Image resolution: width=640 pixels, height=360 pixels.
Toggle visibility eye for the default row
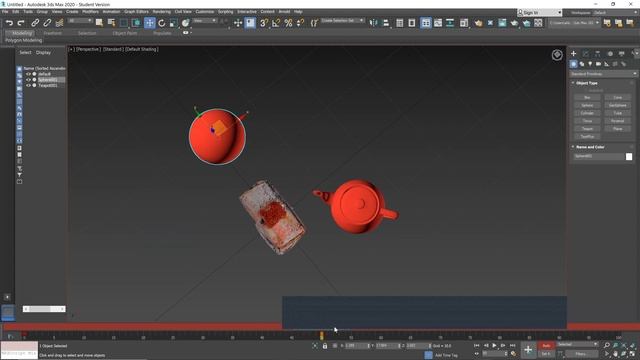click(28, 74)
